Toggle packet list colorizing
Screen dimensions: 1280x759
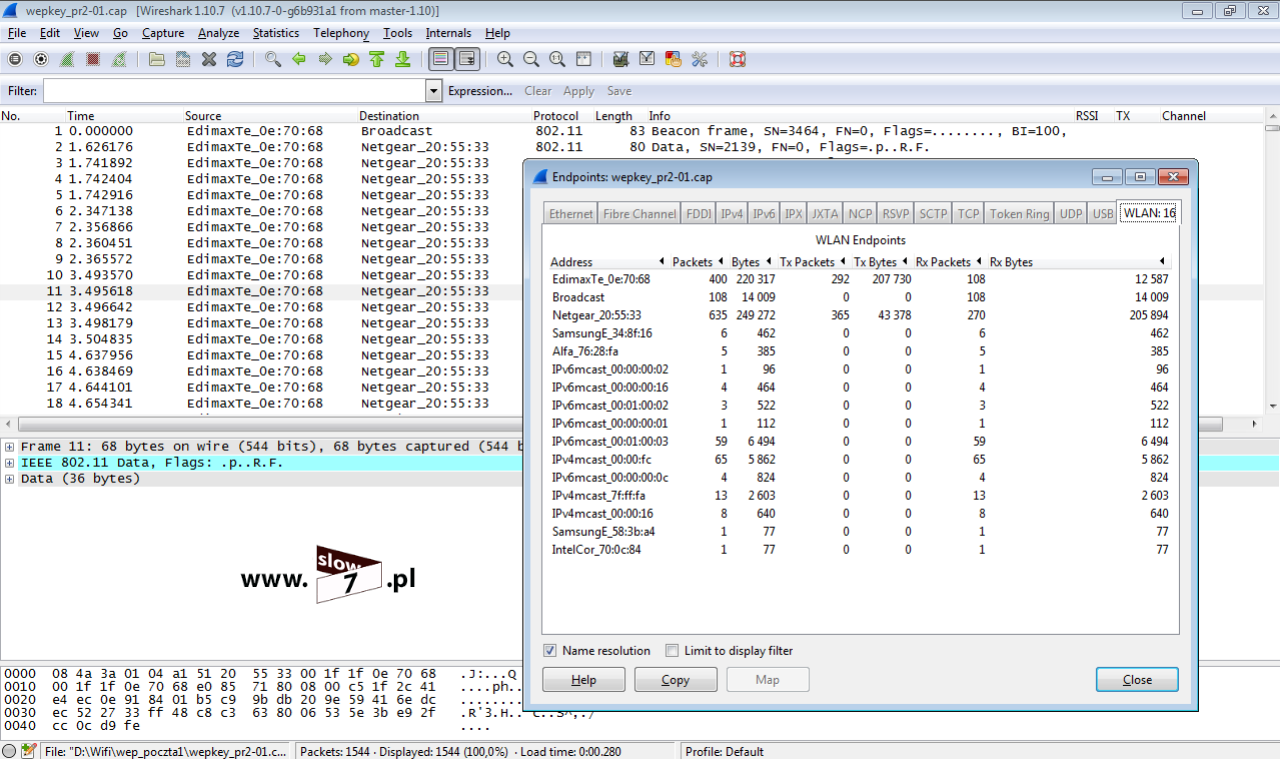[441, 59]
